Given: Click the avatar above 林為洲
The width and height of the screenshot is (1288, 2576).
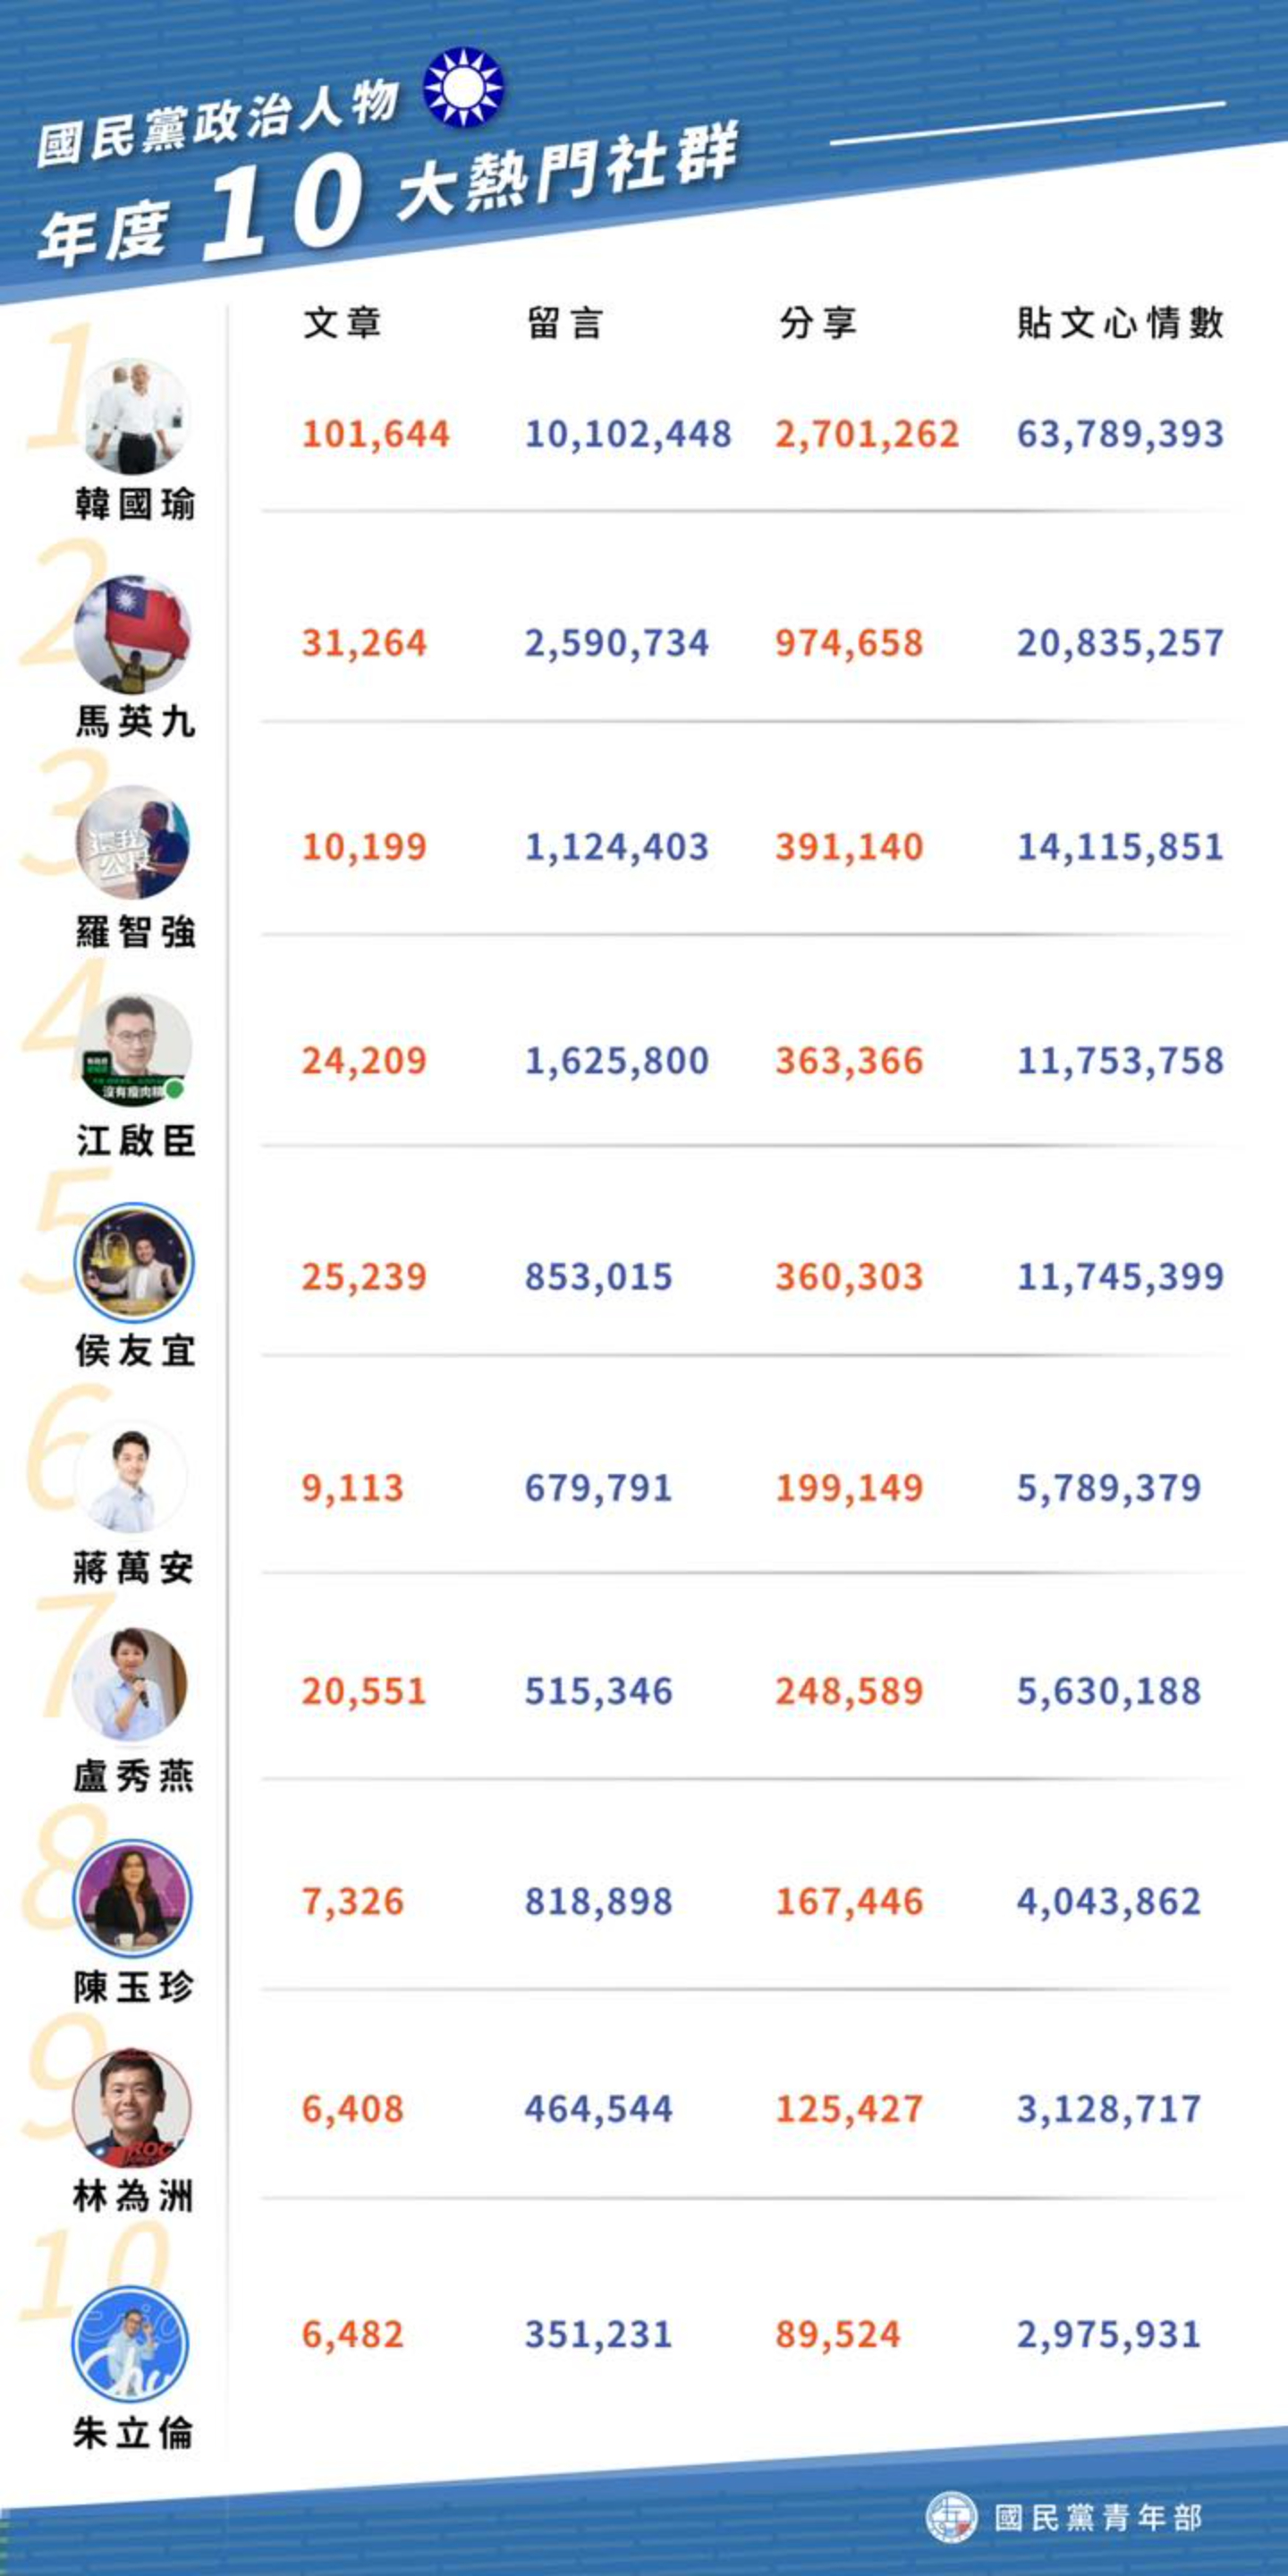Looking at the screenshot, I should click(132, 2108).
